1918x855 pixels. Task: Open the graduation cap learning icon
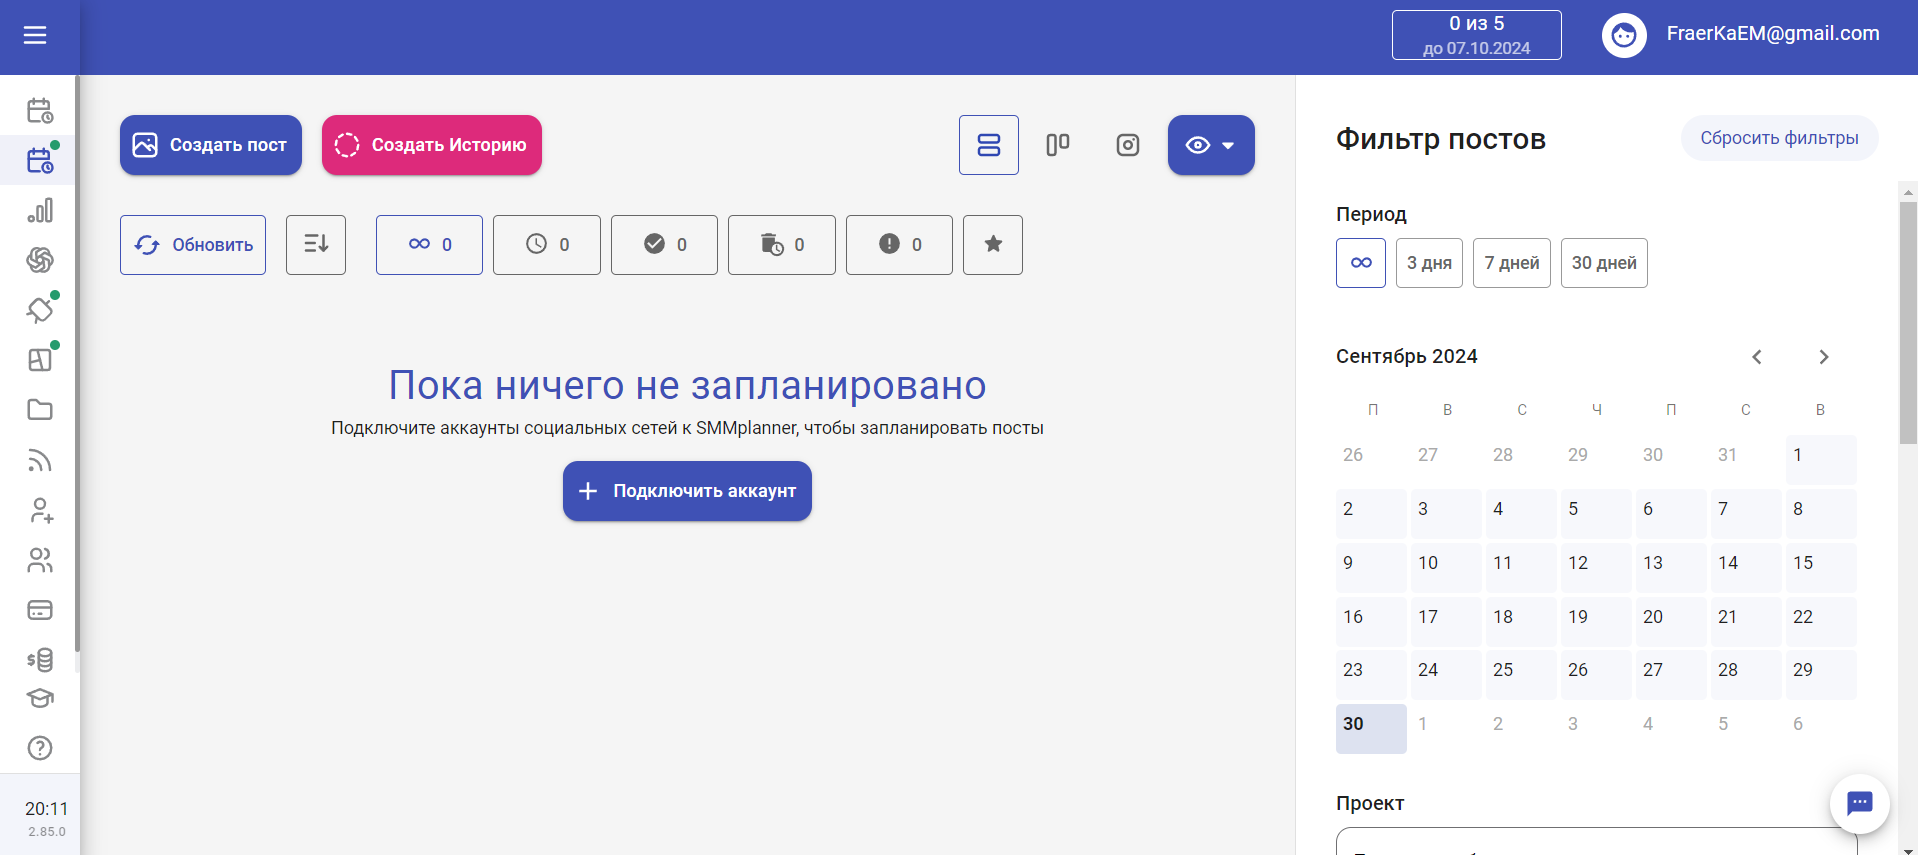coord(40,698)
